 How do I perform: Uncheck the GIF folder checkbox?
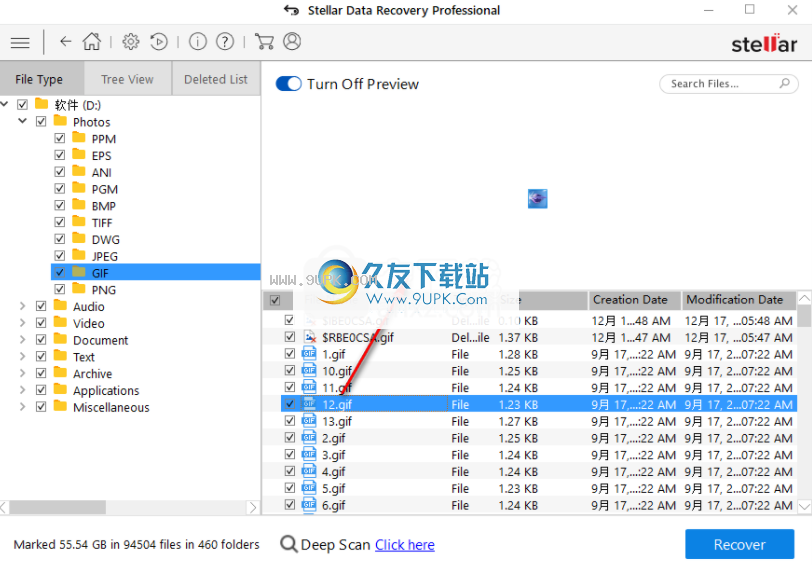click(60, 272)
